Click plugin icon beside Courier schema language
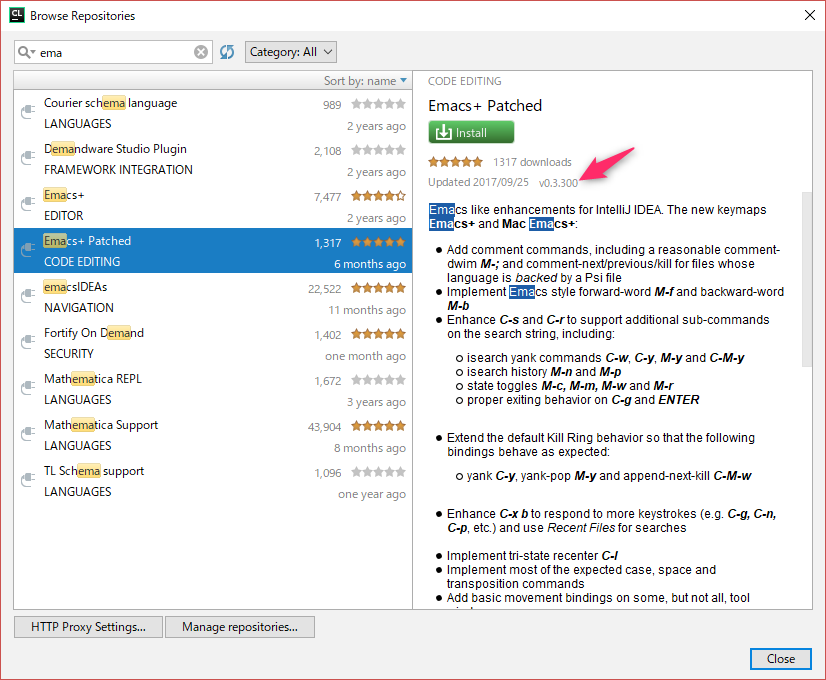Screen dimensions: 826x680 [27, 112]
